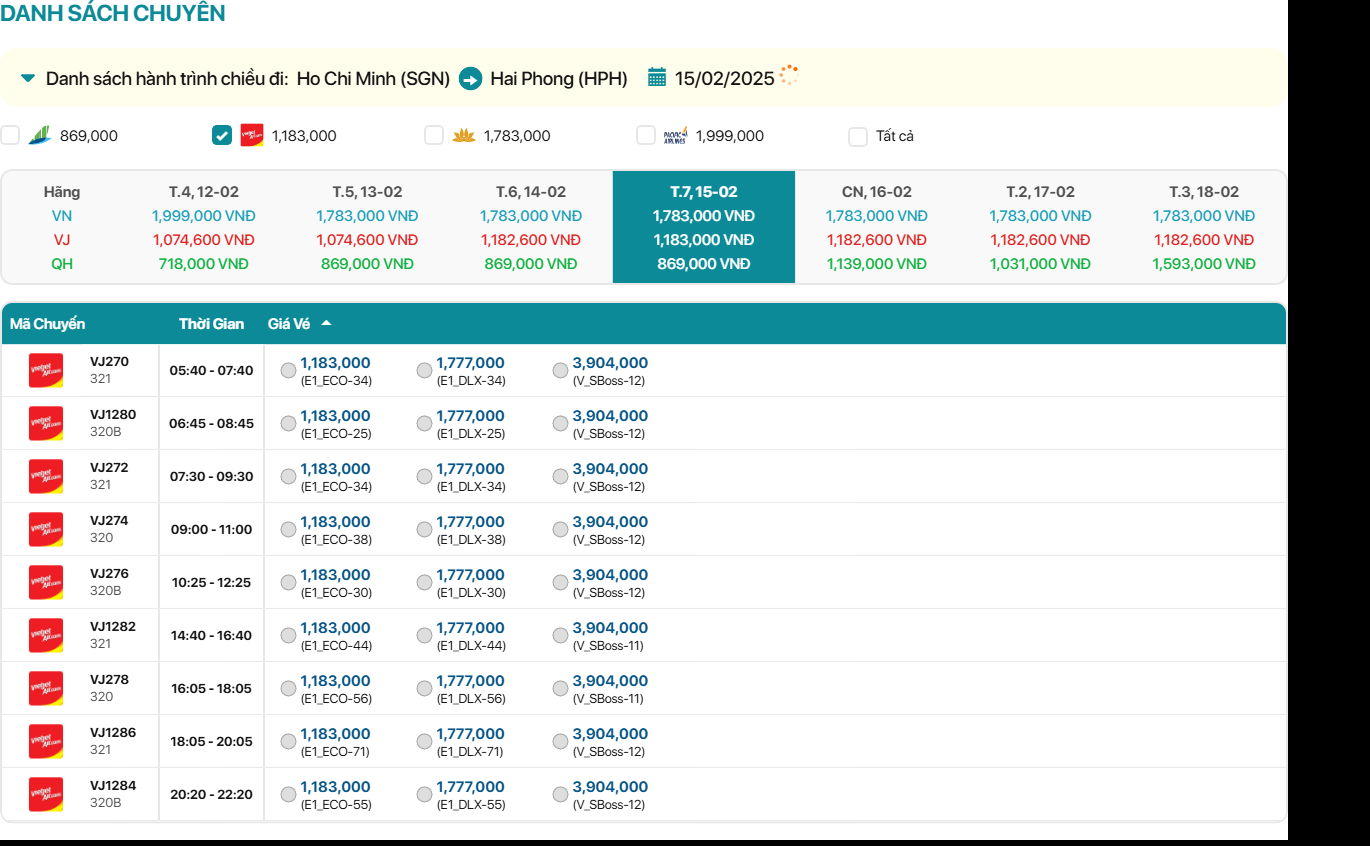Click the Vietjet logo for flight VJ270
1370x846 pixels.
click(x=46, y=371)
